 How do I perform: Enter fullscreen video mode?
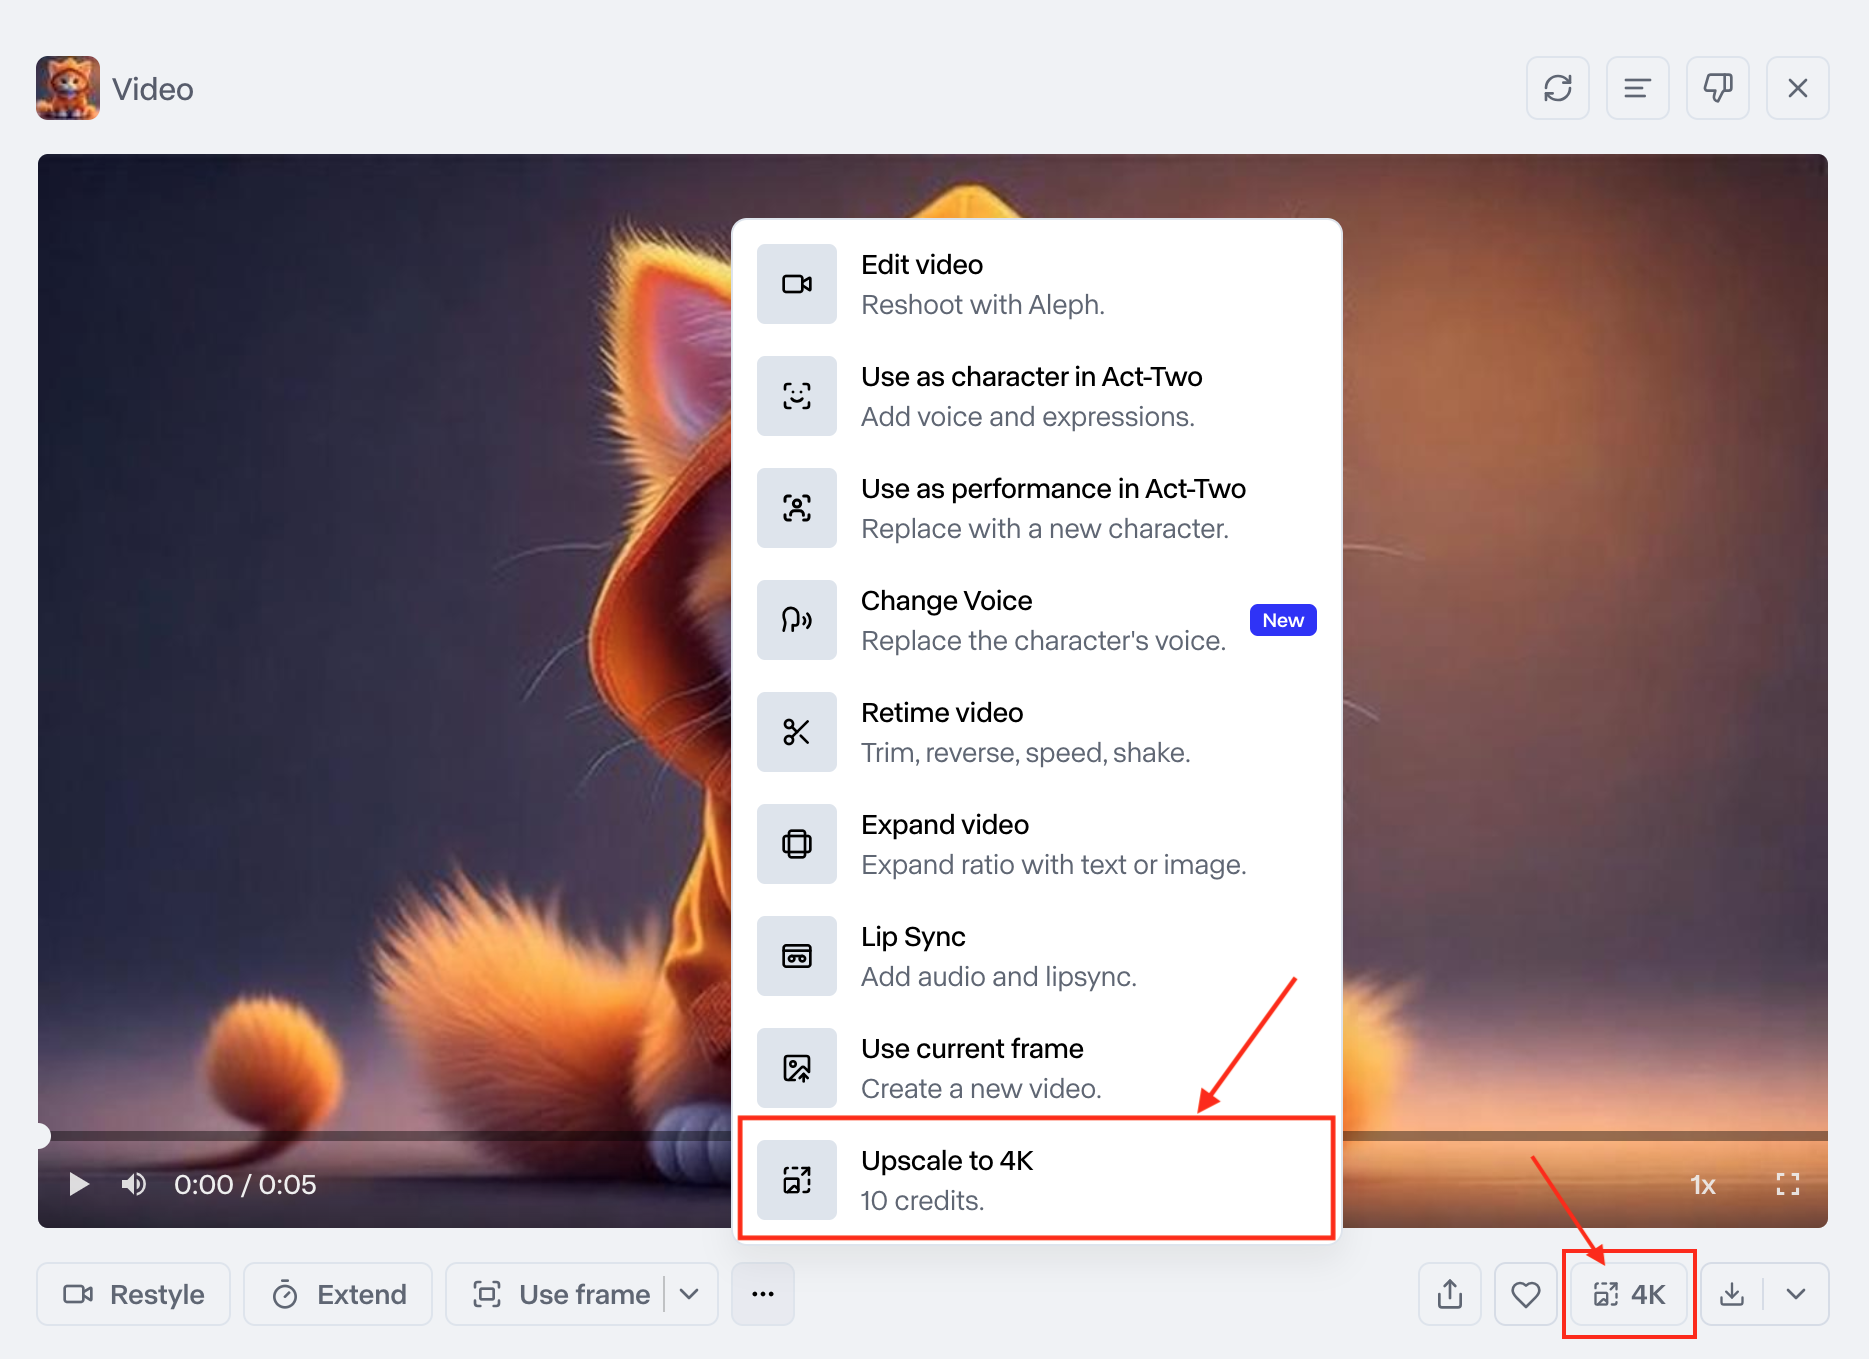1787,1185
